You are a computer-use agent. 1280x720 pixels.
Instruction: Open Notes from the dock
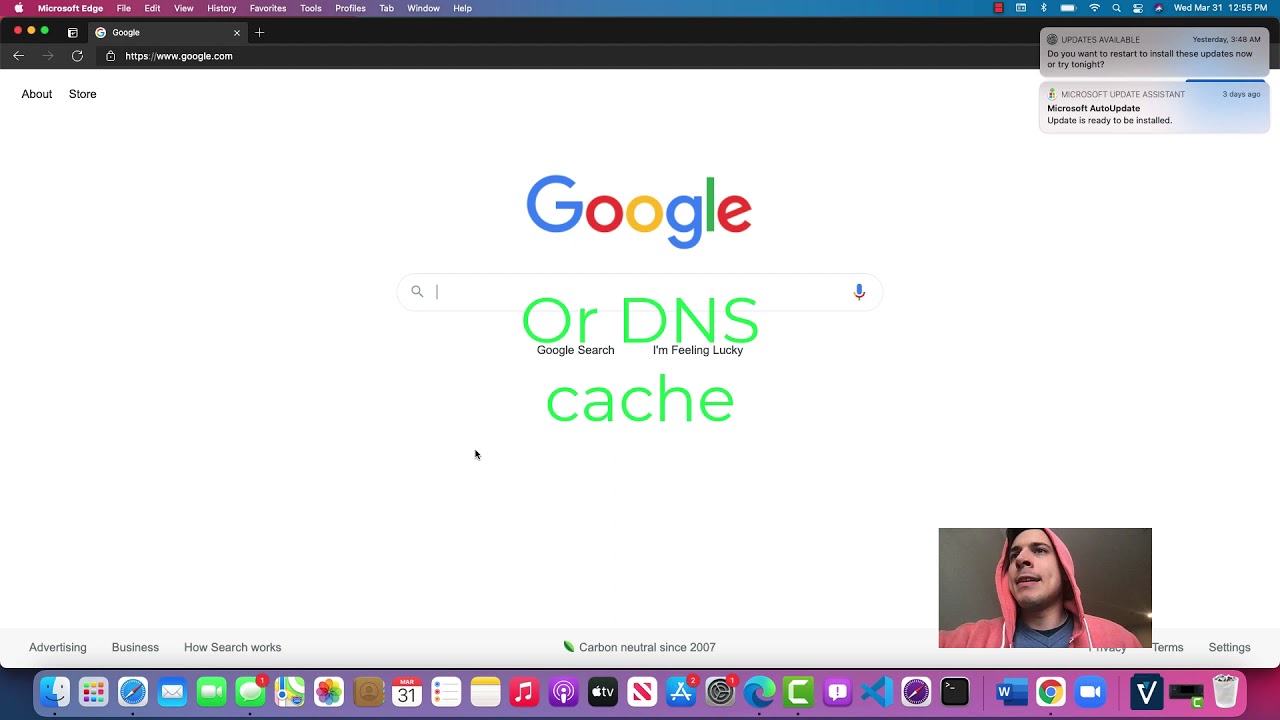tap(485, 691)
